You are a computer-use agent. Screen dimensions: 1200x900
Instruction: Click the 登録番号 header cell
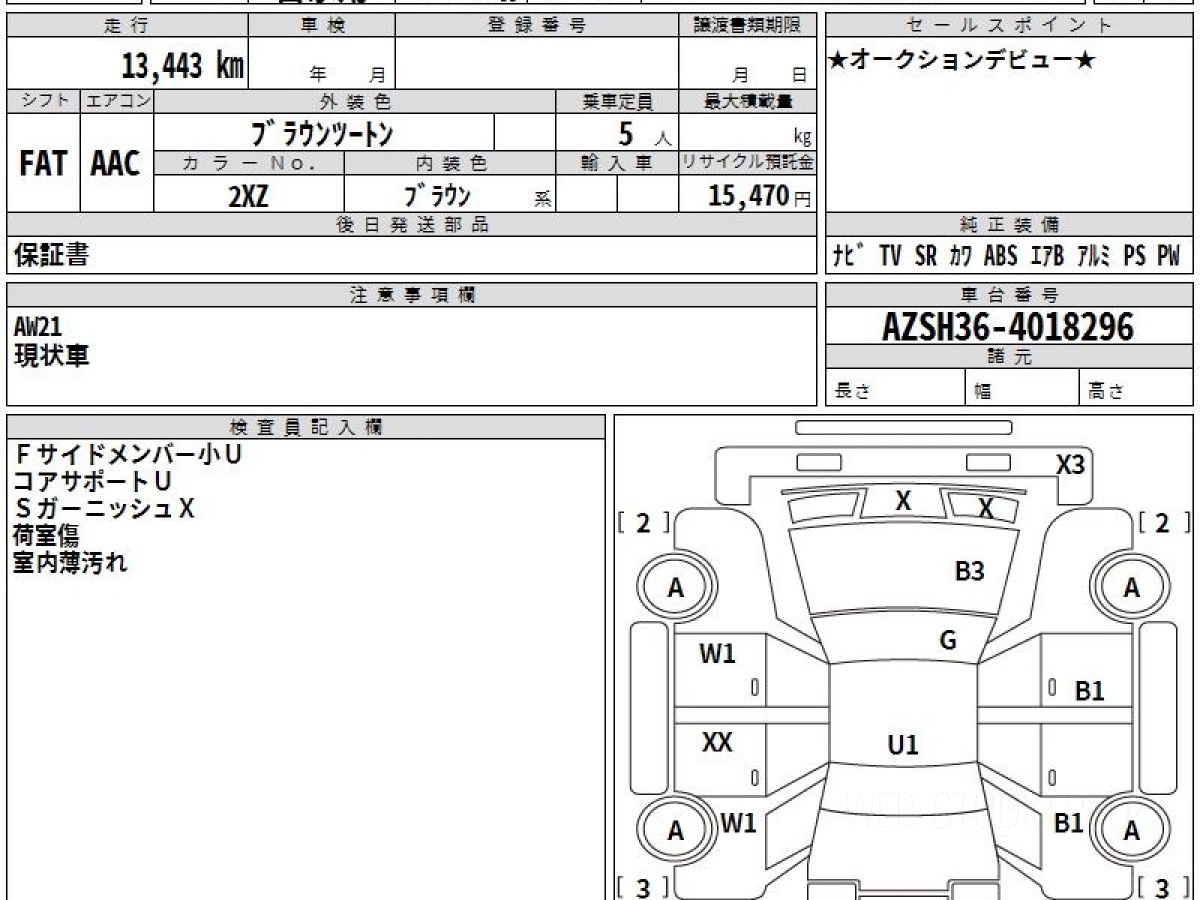pos(537,26)
